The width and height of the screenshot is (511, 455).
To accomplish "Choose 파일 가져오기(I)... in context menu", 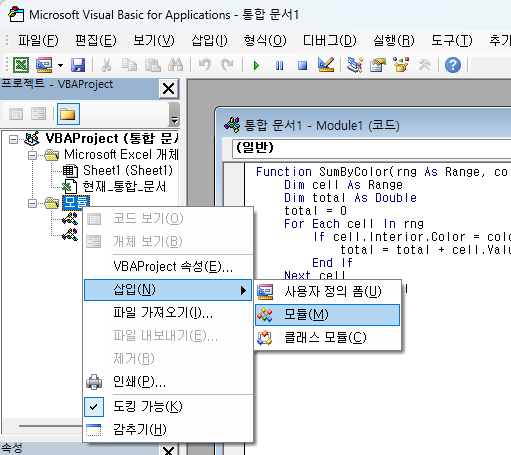I will (168, 313).
